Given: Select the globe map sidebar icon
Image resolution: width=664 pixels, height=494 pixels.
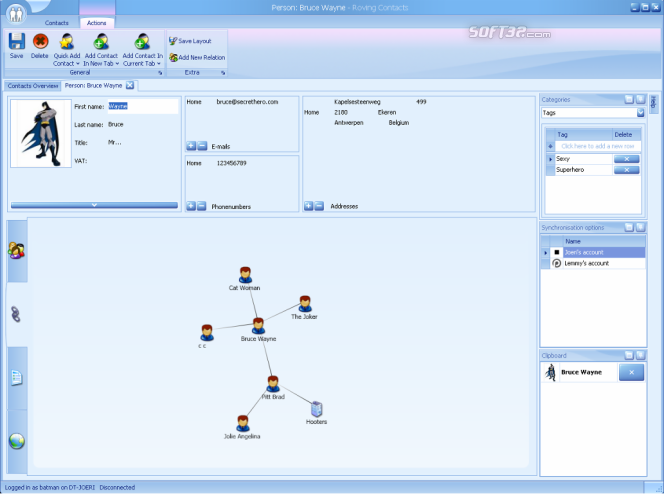Looking at the screenshot, I should tap(17, 441).
